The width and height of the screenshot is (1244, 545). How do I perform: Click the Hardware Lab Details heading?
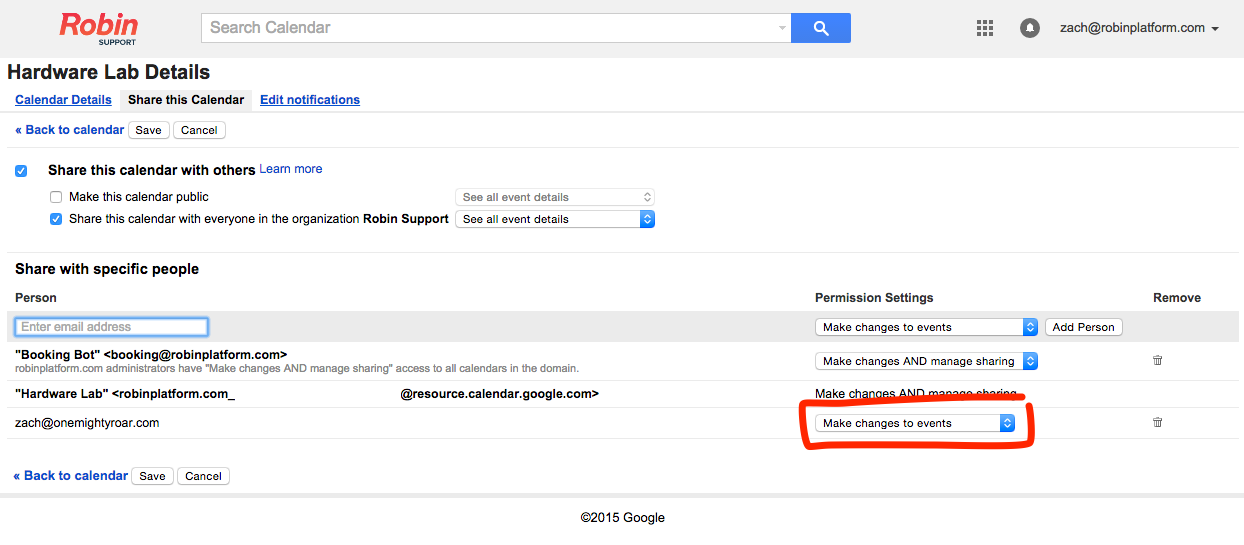pyautogui.click(x=108, y=72)
